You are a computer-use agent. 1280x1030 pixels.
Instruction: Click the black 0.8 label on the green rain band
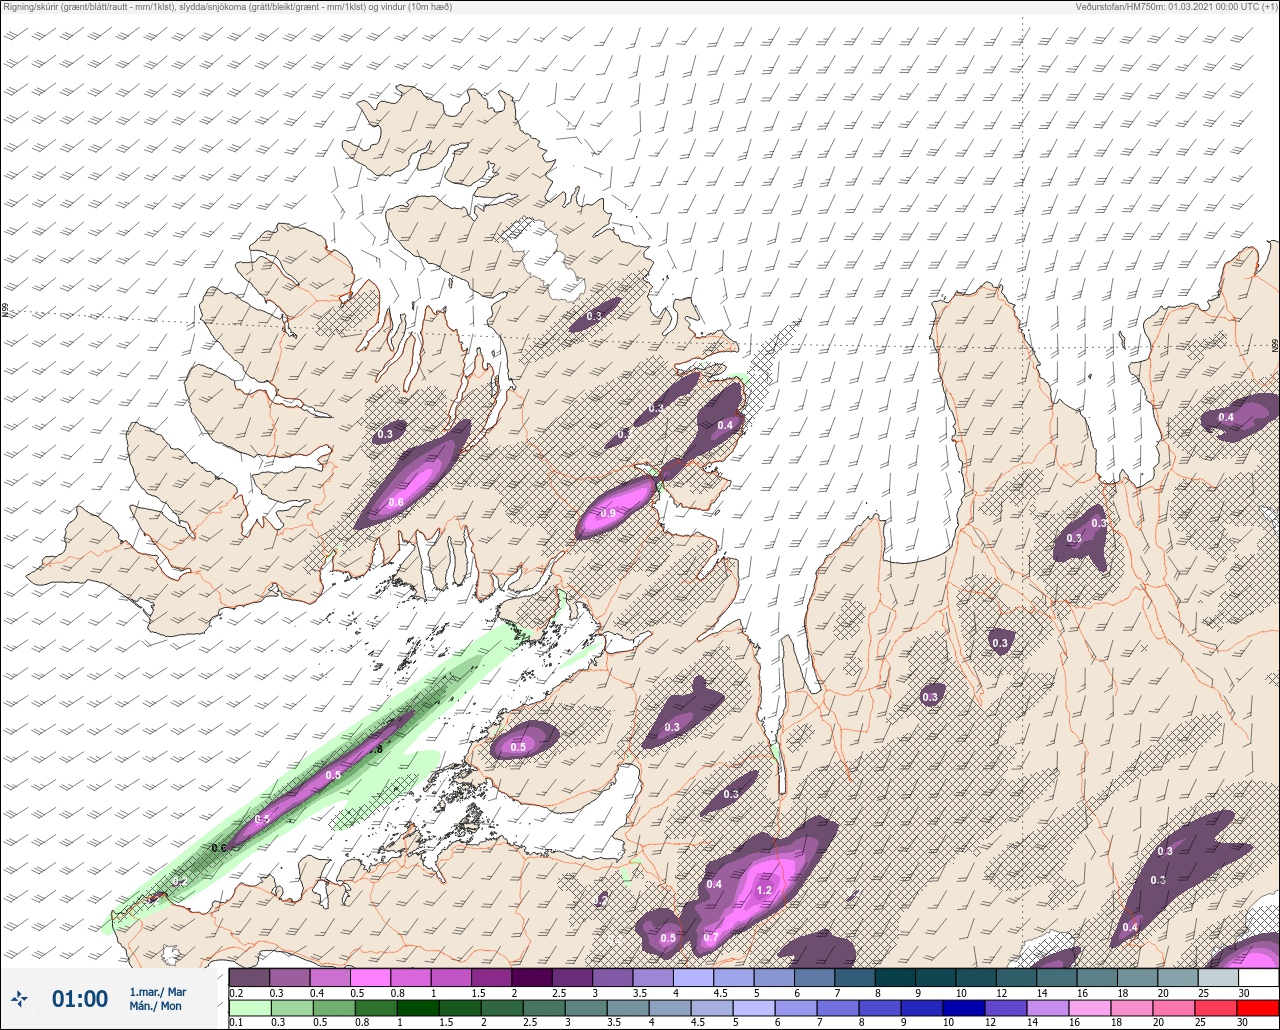[x=377, y=749]
